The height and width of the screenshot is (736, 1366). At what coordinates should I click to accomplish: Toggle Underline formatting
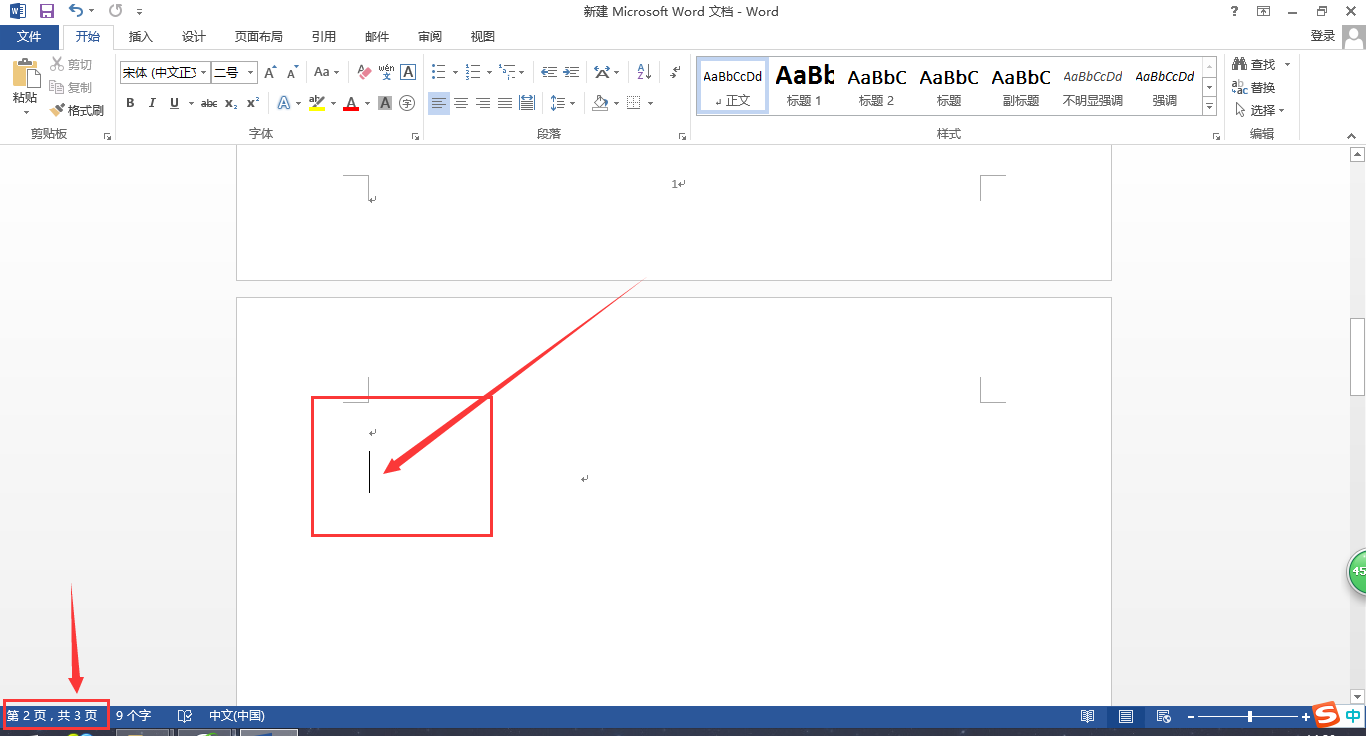click(x=174, y=103)
